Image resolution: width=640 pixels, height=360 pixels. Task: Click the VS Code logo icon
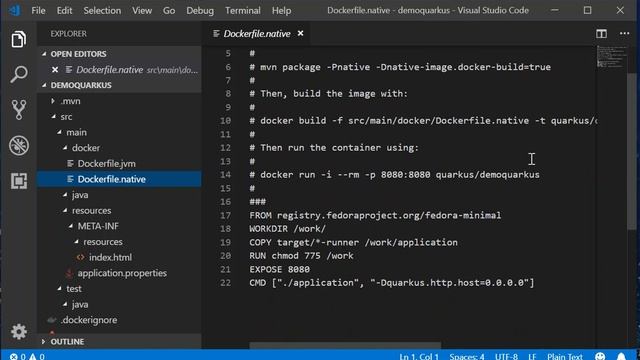[15, 10]
